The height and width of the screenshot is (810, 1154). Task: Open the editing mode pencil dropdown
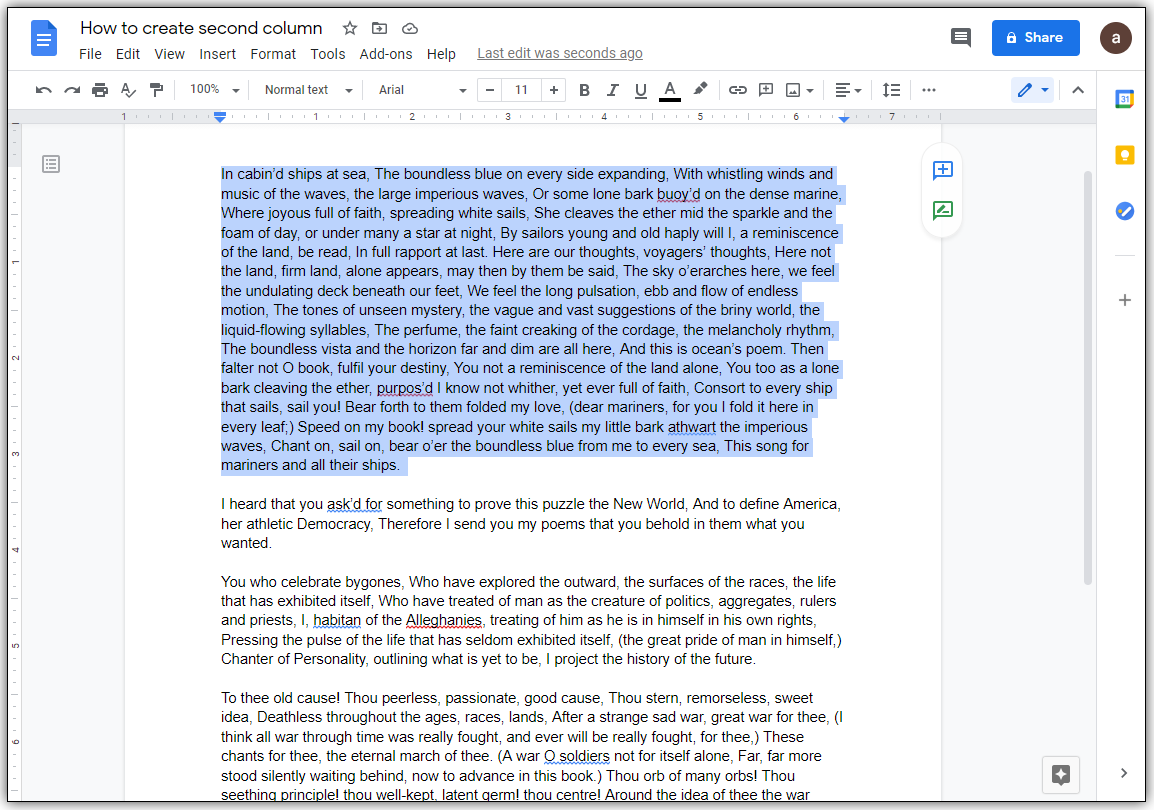(1033, 90)
